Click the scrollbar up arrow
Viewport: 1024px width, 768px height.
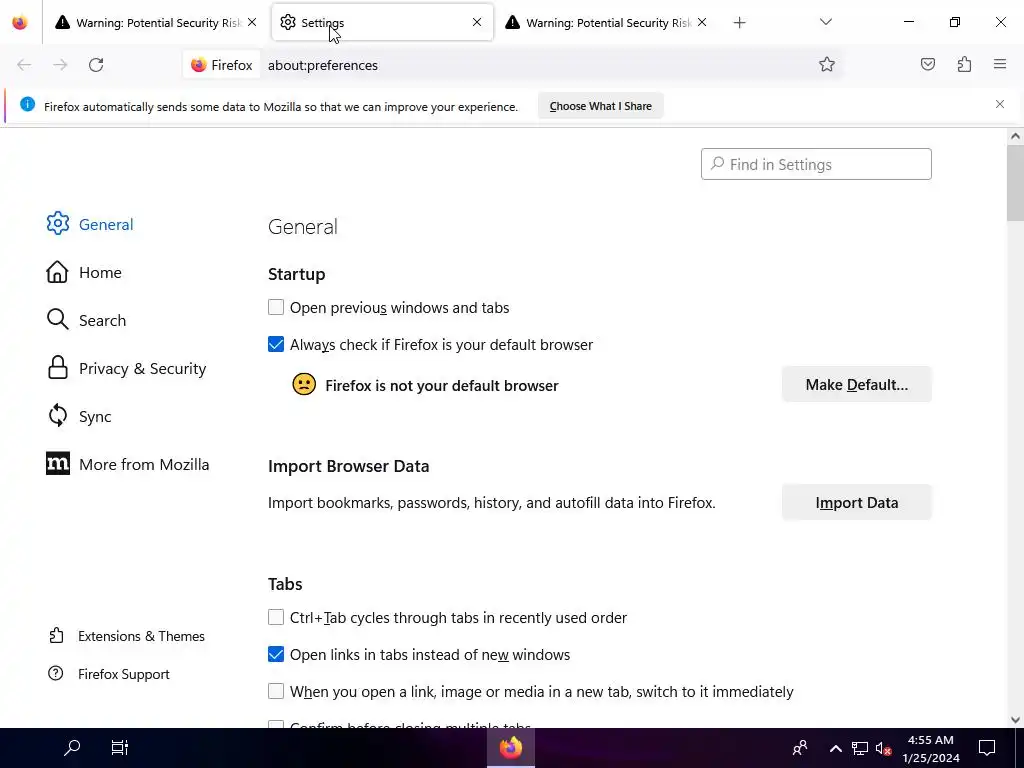(1015, 136)
